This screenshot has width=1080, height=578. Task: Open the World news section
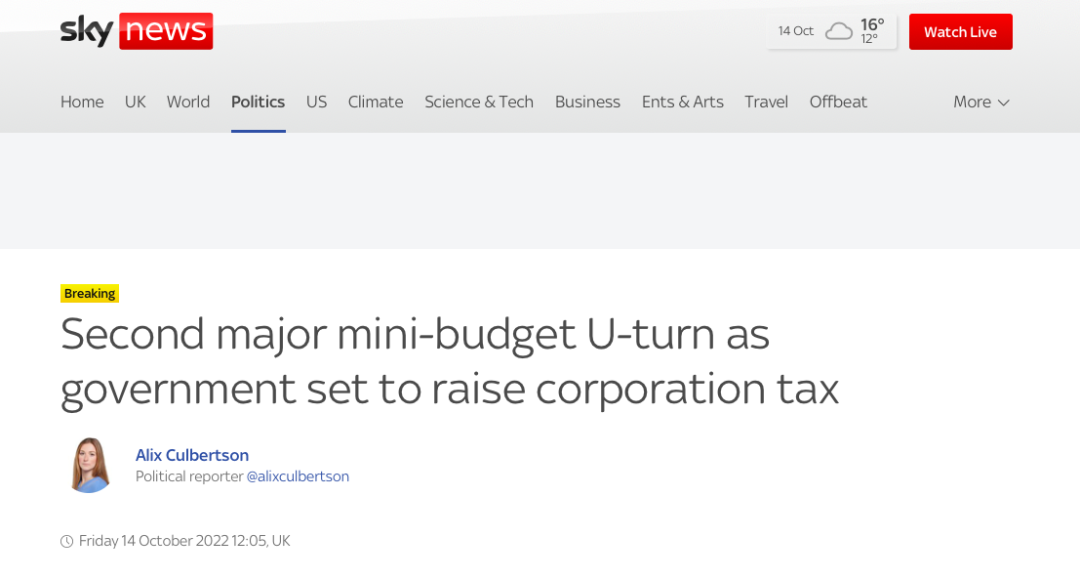pos(188,102)
